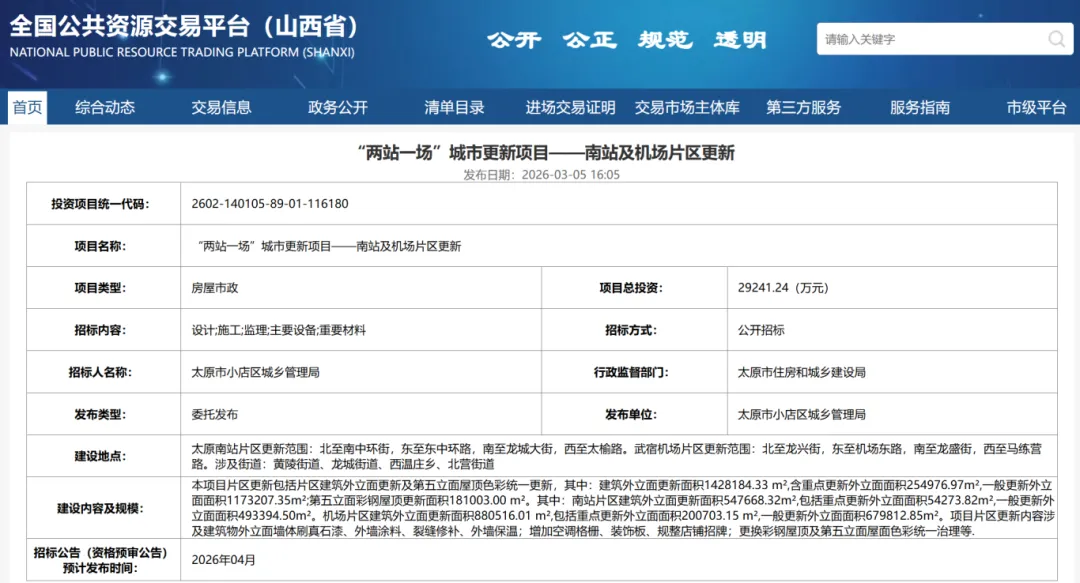Click the 公开 公正 规范 透明 slogan
Image resolution: width=1080 pixels, height=583 pixels.
coord(627,40)
